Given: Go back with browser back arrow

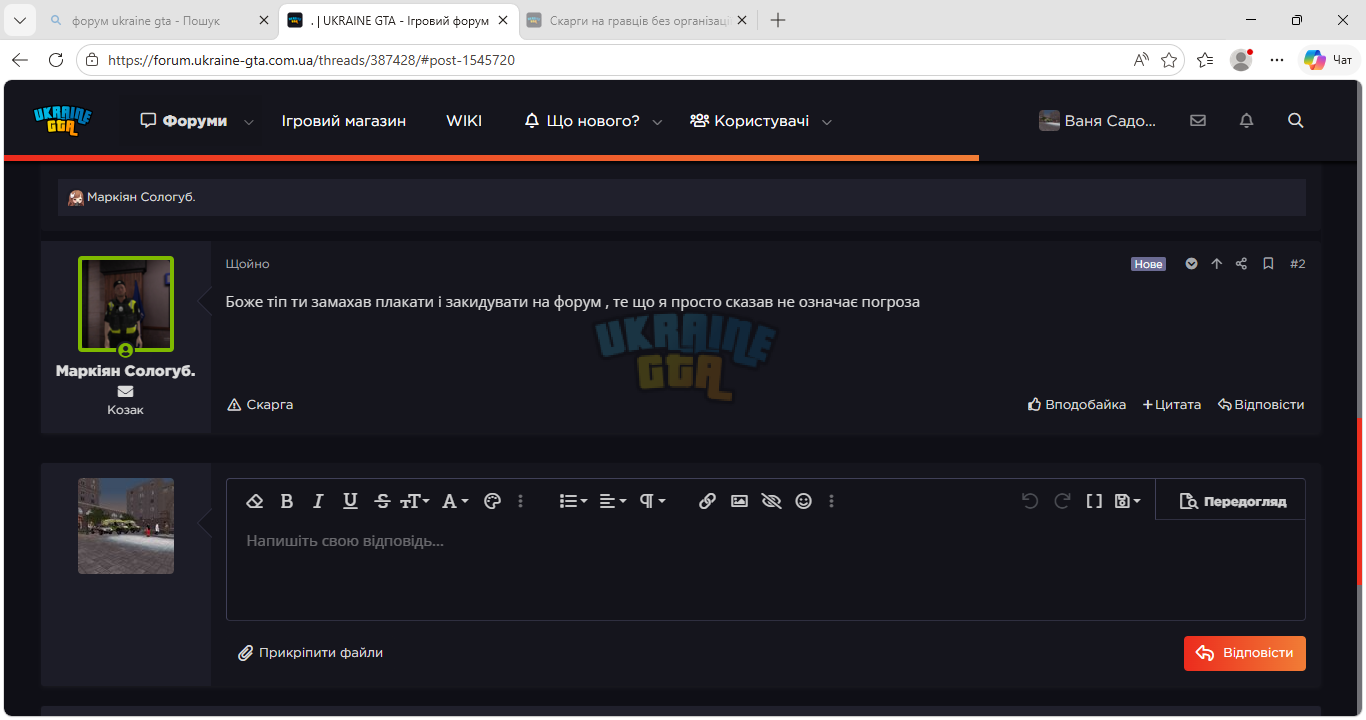Looking at the screenshot, I should coord(20,60).
